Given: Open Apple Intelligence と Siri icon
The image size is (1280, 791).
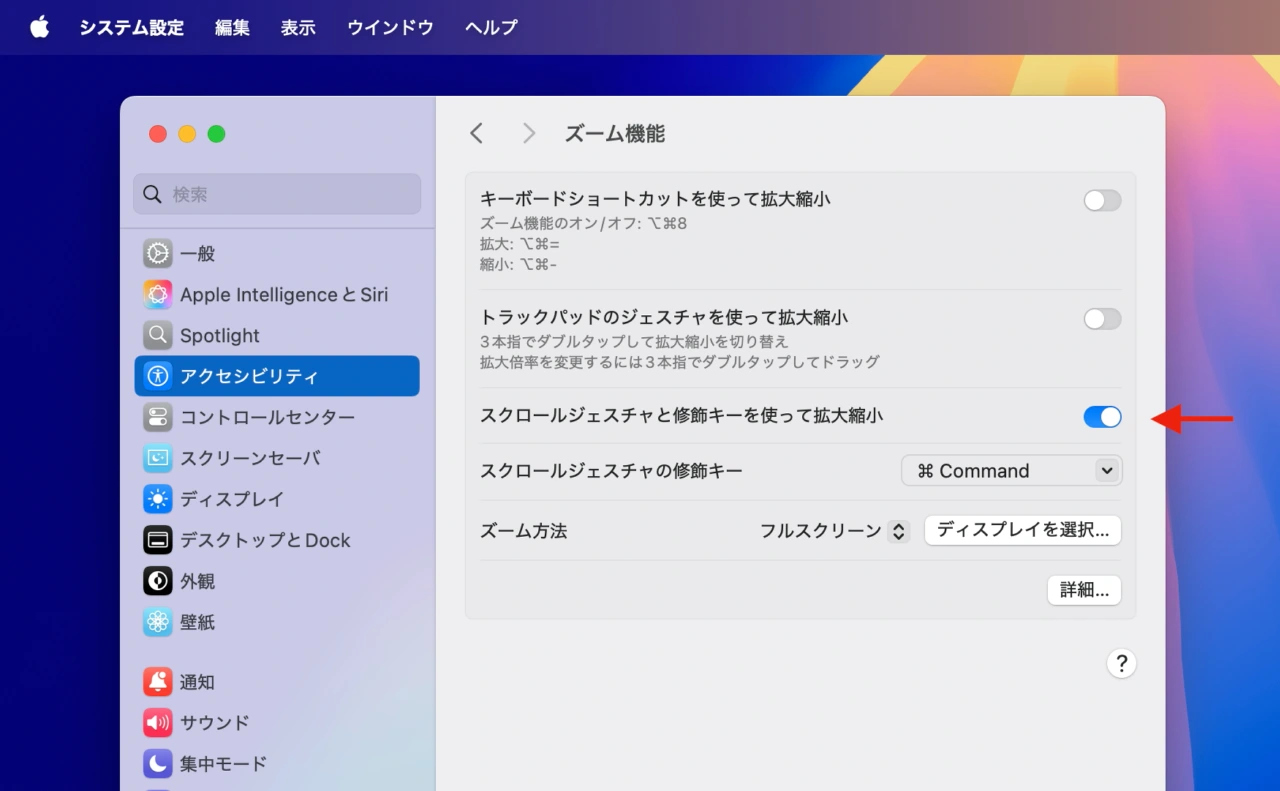Looking at the screenshot, I should (x=157, y=295).
